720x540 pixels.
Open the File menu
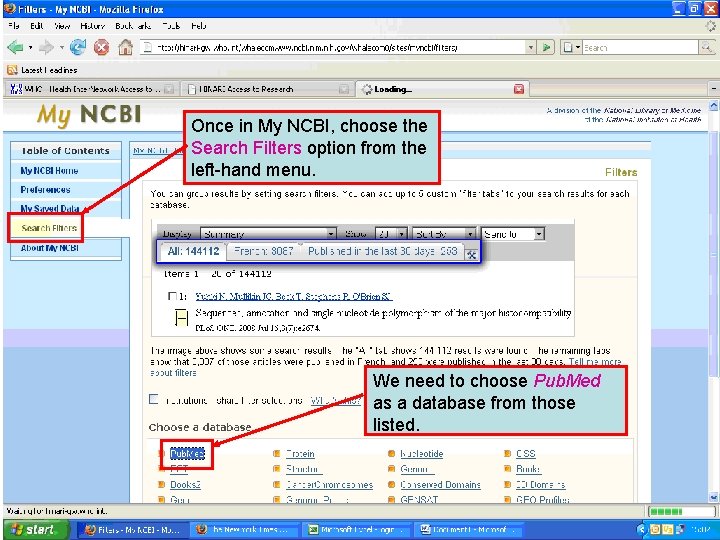(14, 26)
